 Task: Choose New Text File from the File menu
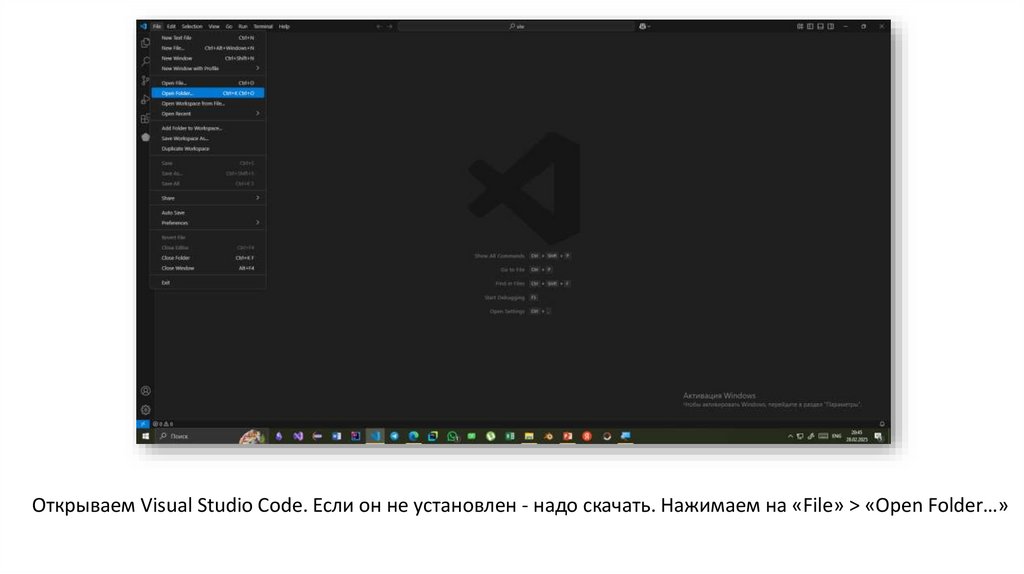208,38
